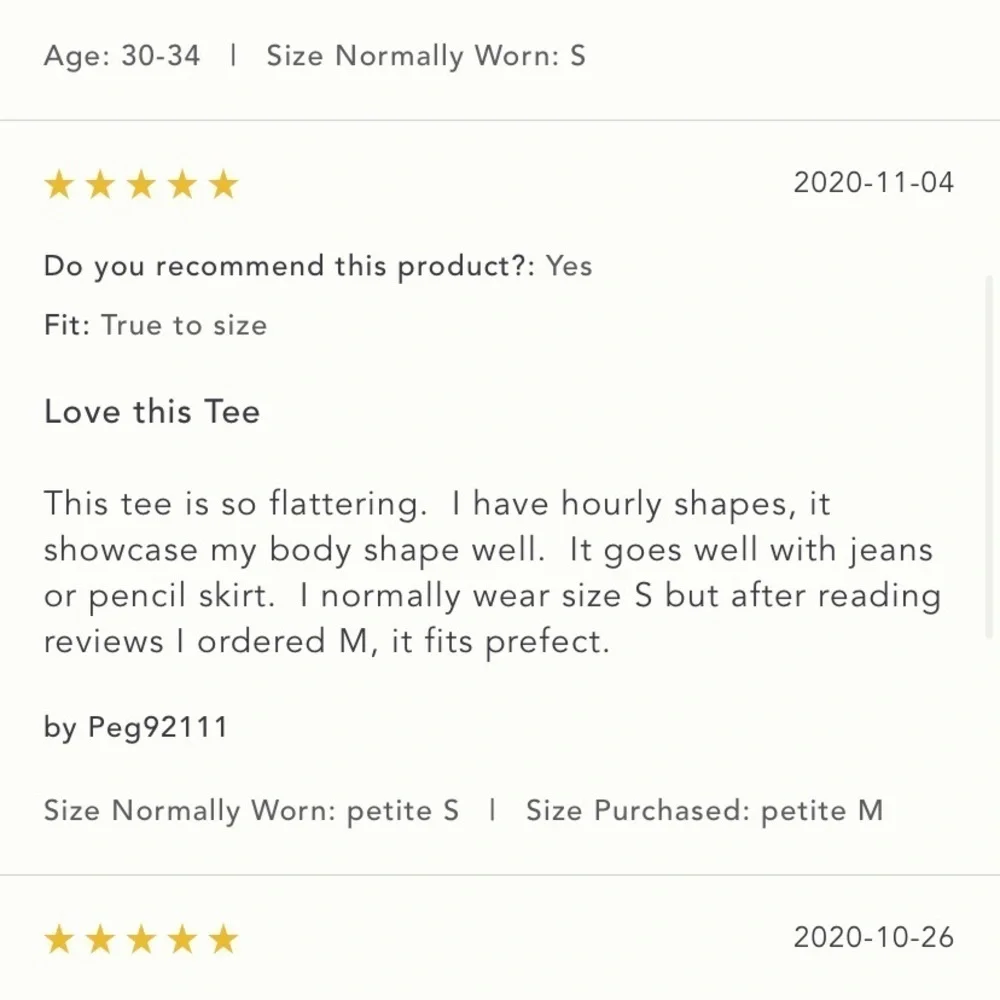The image size is (1000, 1000).
Task: Click the "Love this Tee" review title
Action: [152, 412]
